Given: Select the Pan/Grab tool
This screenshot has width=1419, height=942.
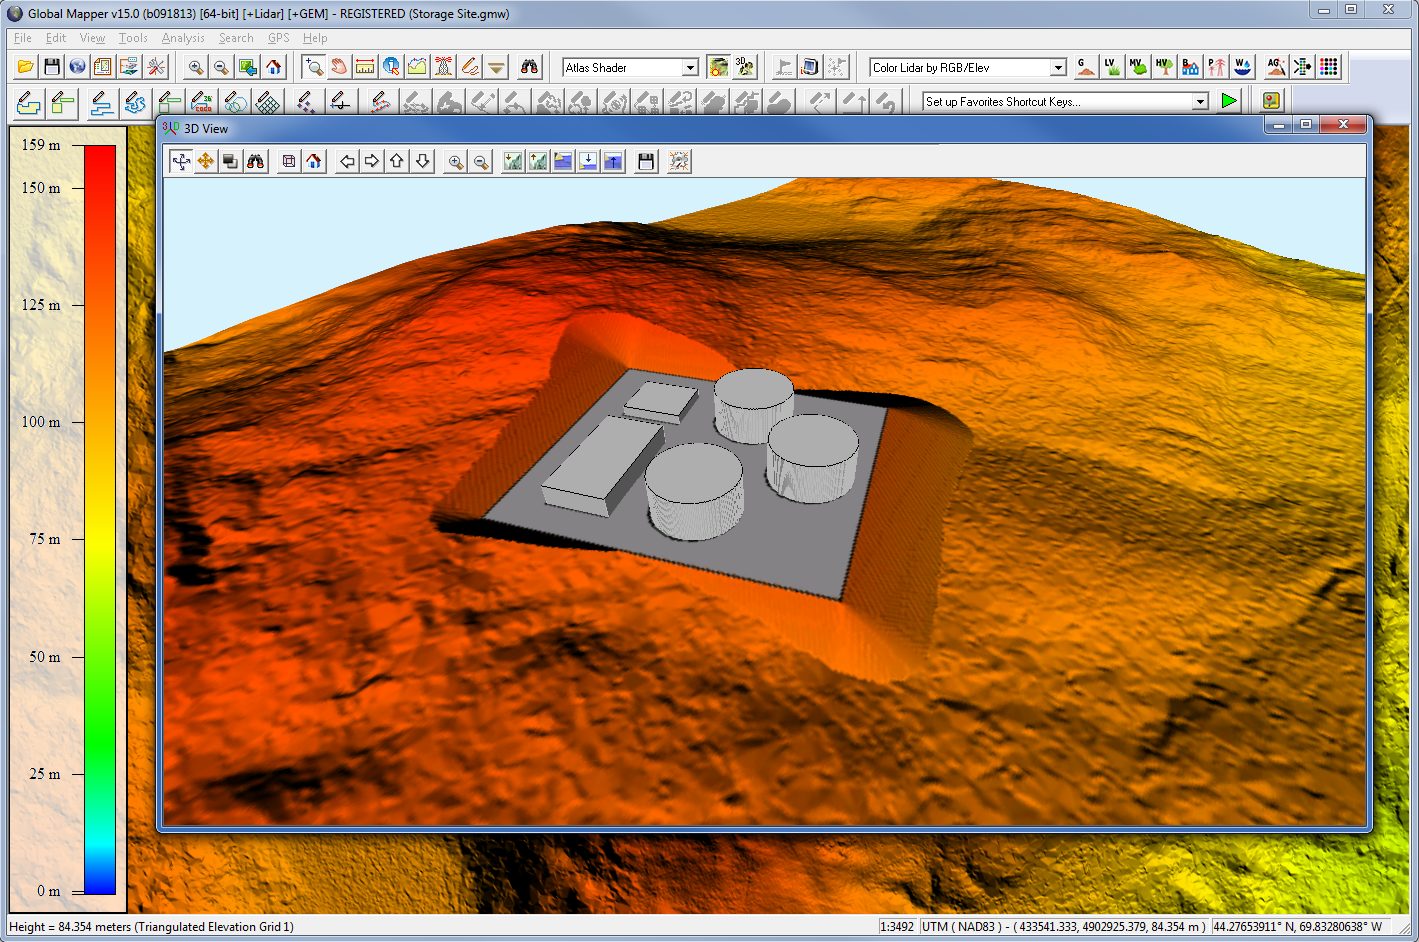Looking at the screenshot, I should 339,66.
